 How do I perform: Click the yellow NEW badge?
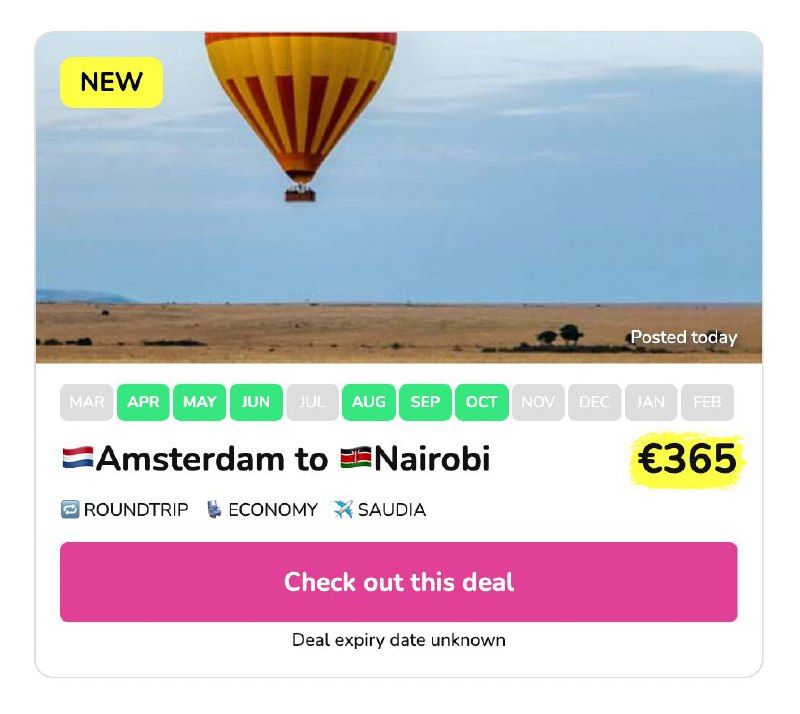pos(112,82)
